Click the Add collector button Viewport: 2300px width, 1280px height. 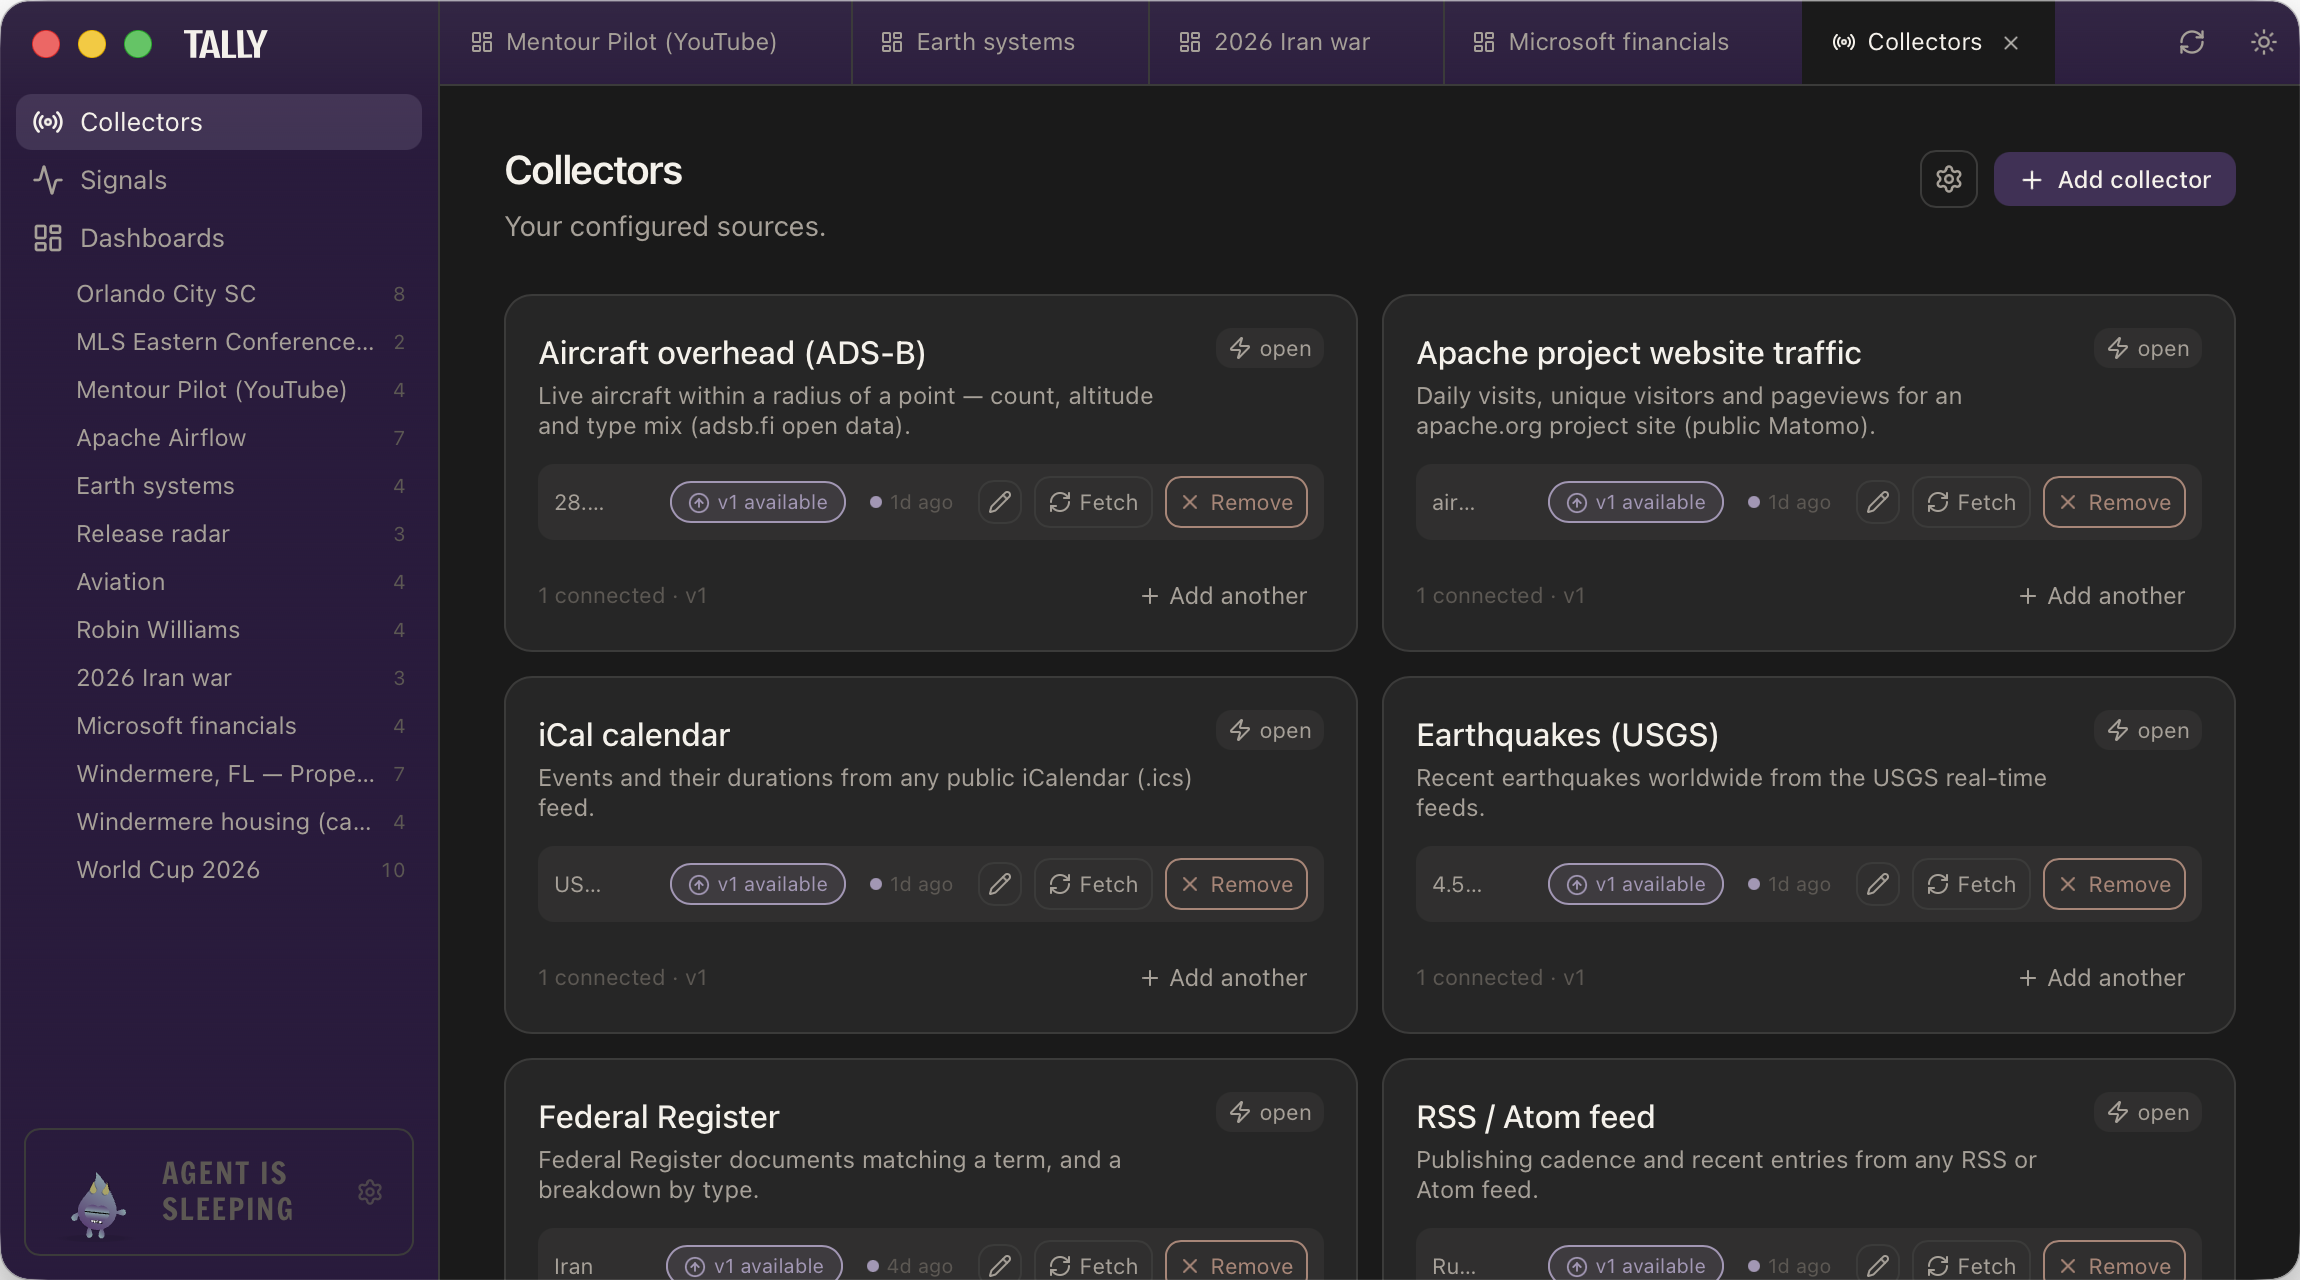2115,179
